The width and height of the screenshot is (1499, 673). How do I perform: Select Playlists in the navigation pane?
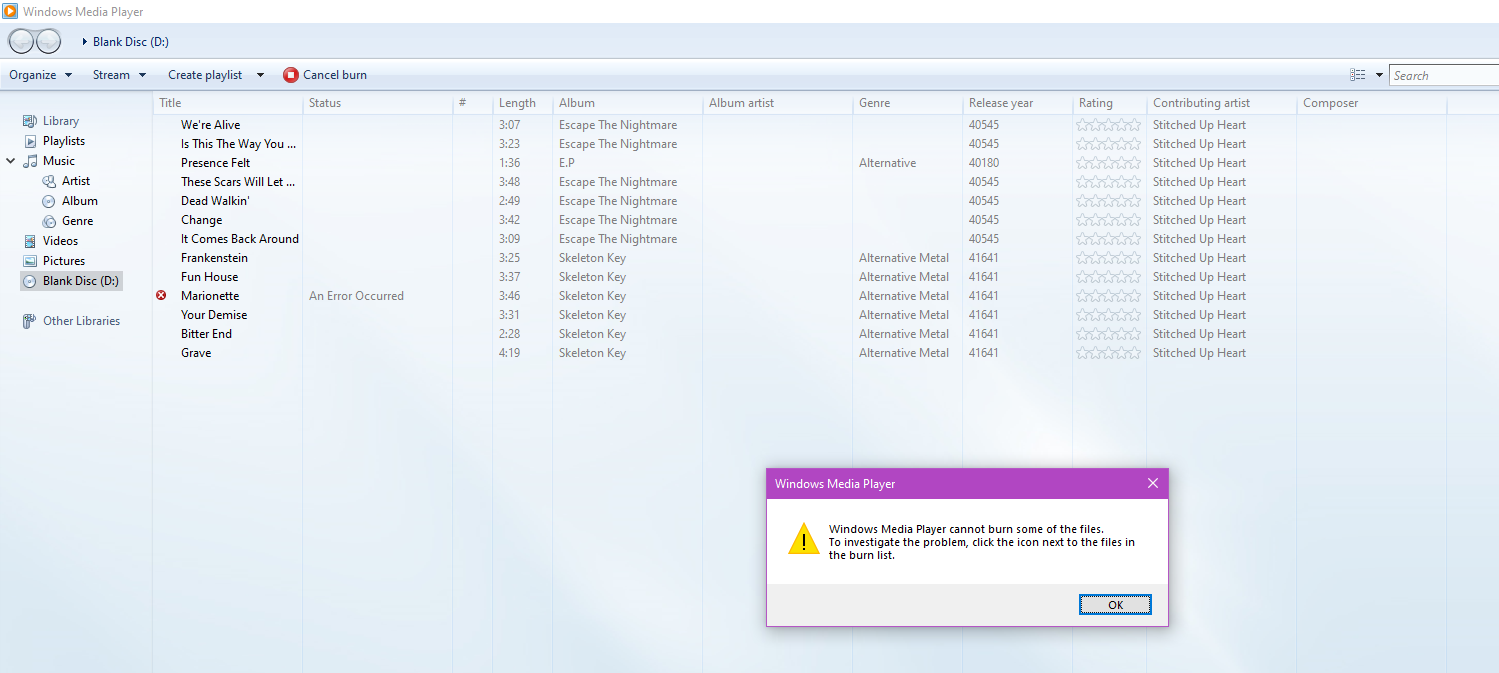click(64, 141)
